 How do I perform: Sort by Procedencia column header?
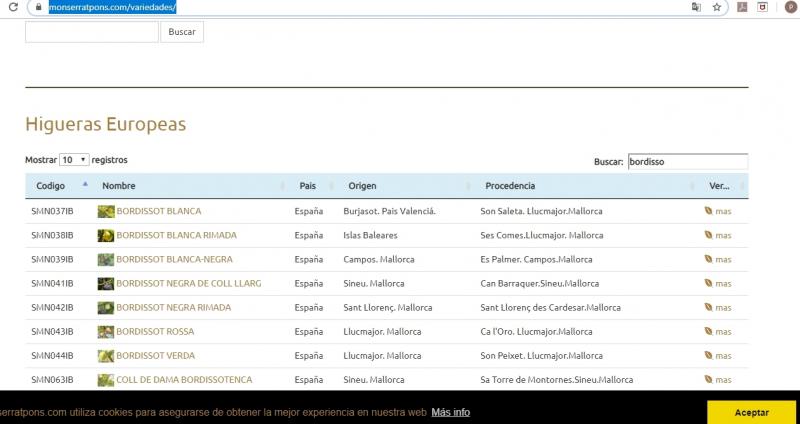click(510, 186)
